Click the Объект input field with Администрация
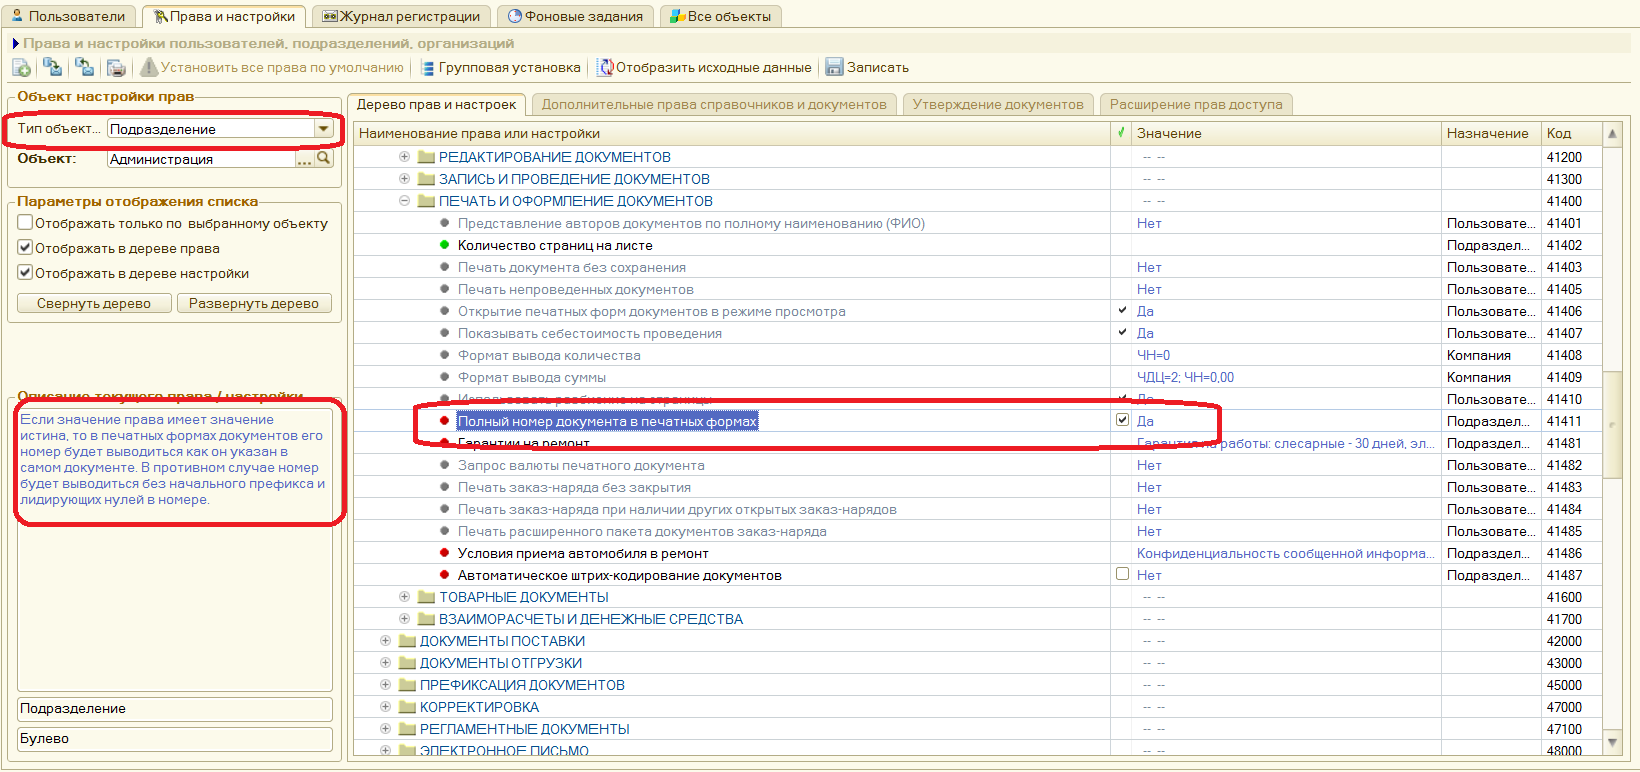Image resolution: width=1640 pixels, height=772 pixels. coord(202,159)
